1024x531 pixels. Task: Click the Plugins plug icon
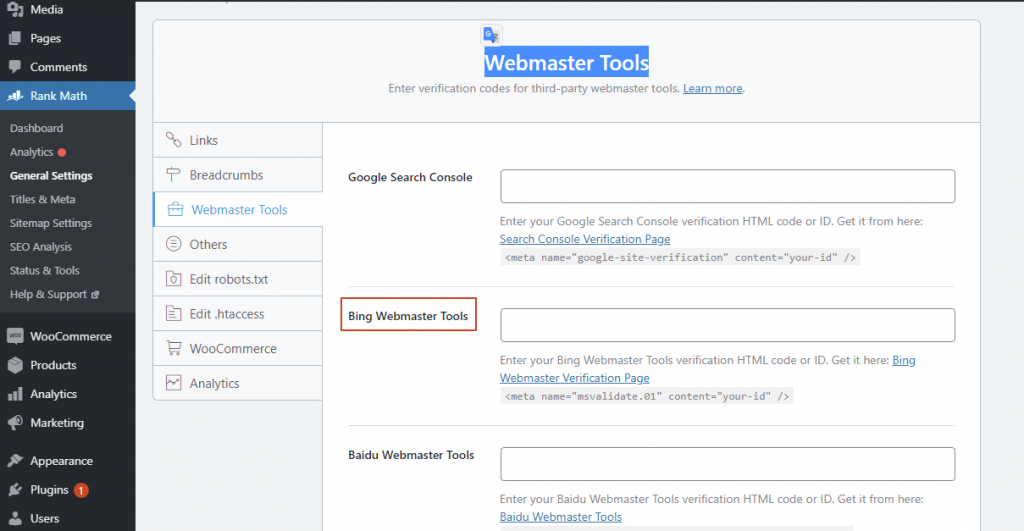tap(15, 490)
